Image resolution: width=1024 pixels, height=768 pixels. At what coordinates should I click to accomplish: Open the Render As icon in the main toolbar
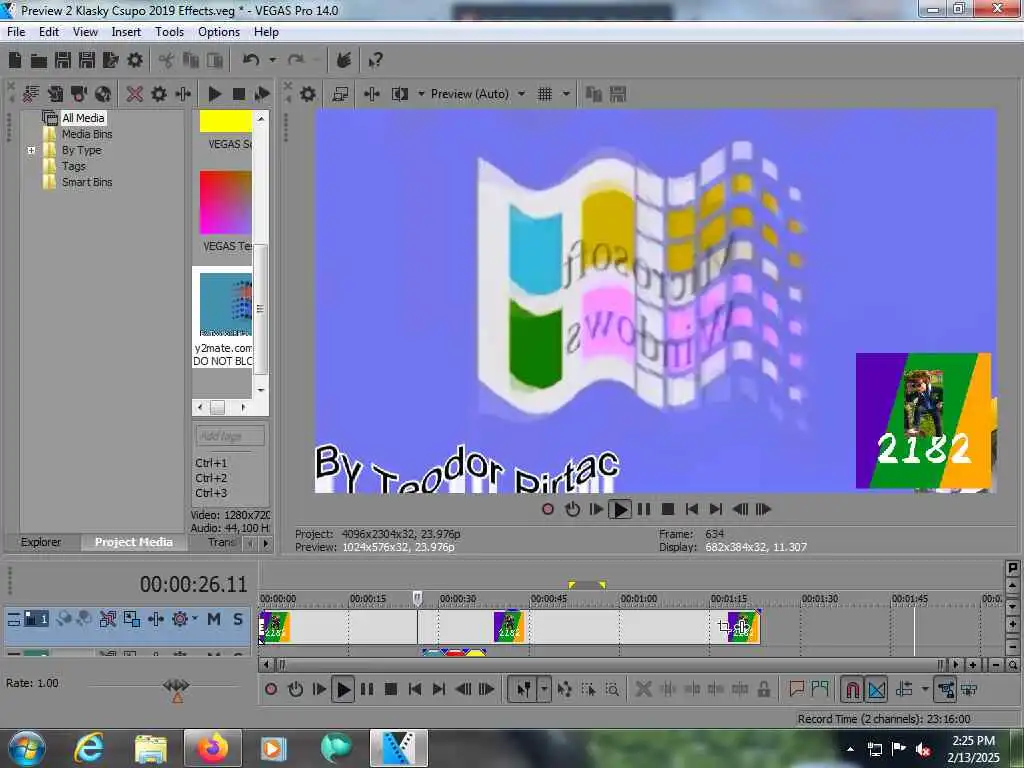110,61
